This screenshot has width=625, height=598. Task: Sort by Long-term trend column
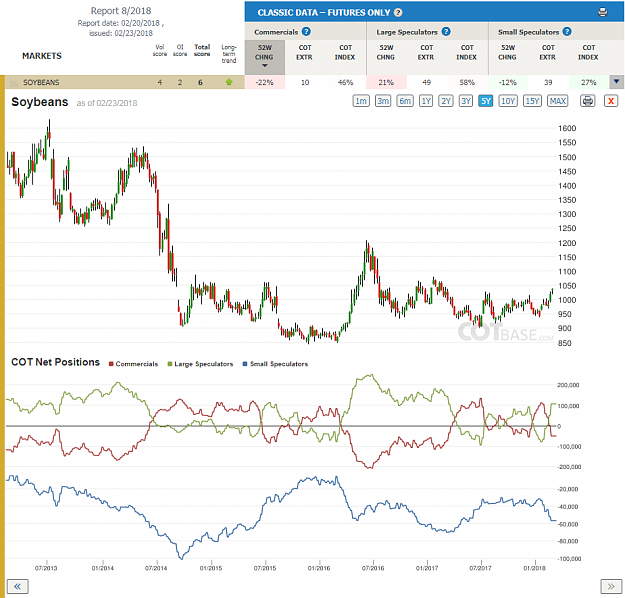(x=229, y=54)
